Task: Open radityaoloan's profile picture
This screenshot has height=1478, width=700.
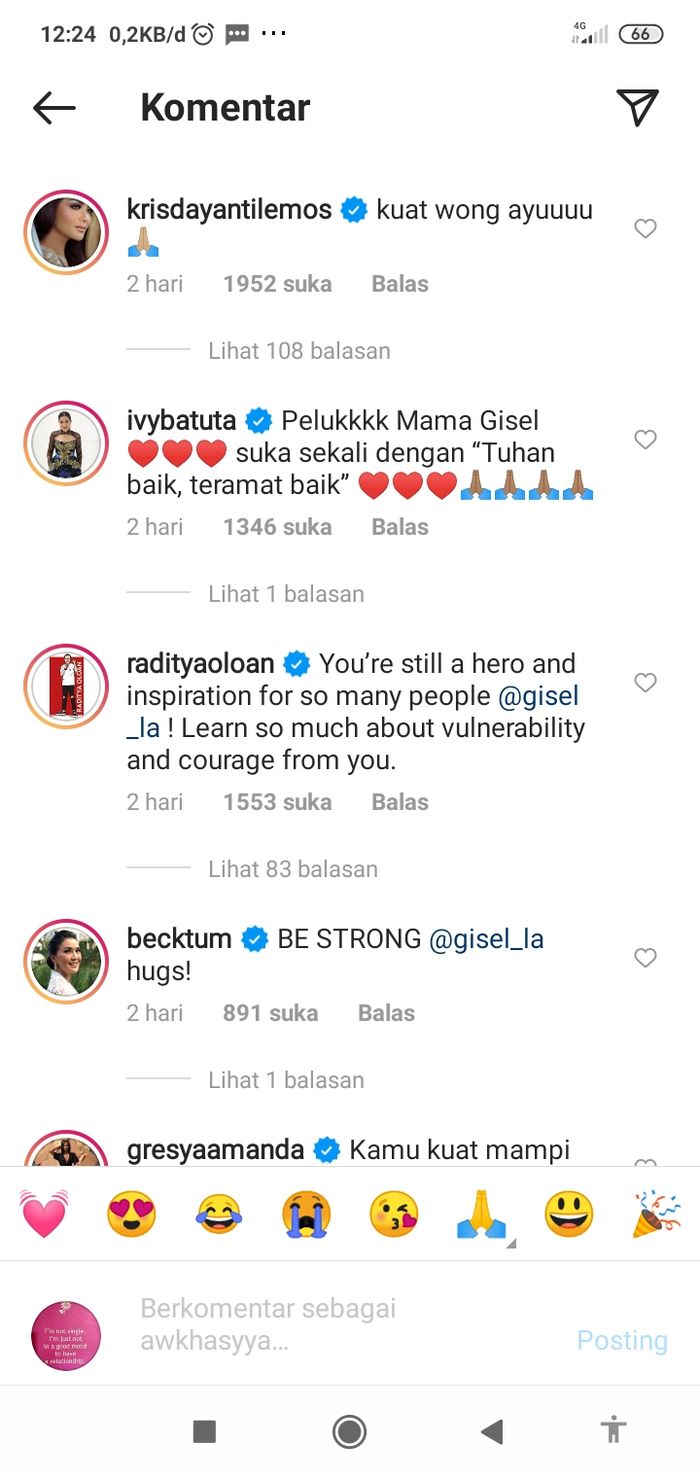Action: tap(66, 685)
